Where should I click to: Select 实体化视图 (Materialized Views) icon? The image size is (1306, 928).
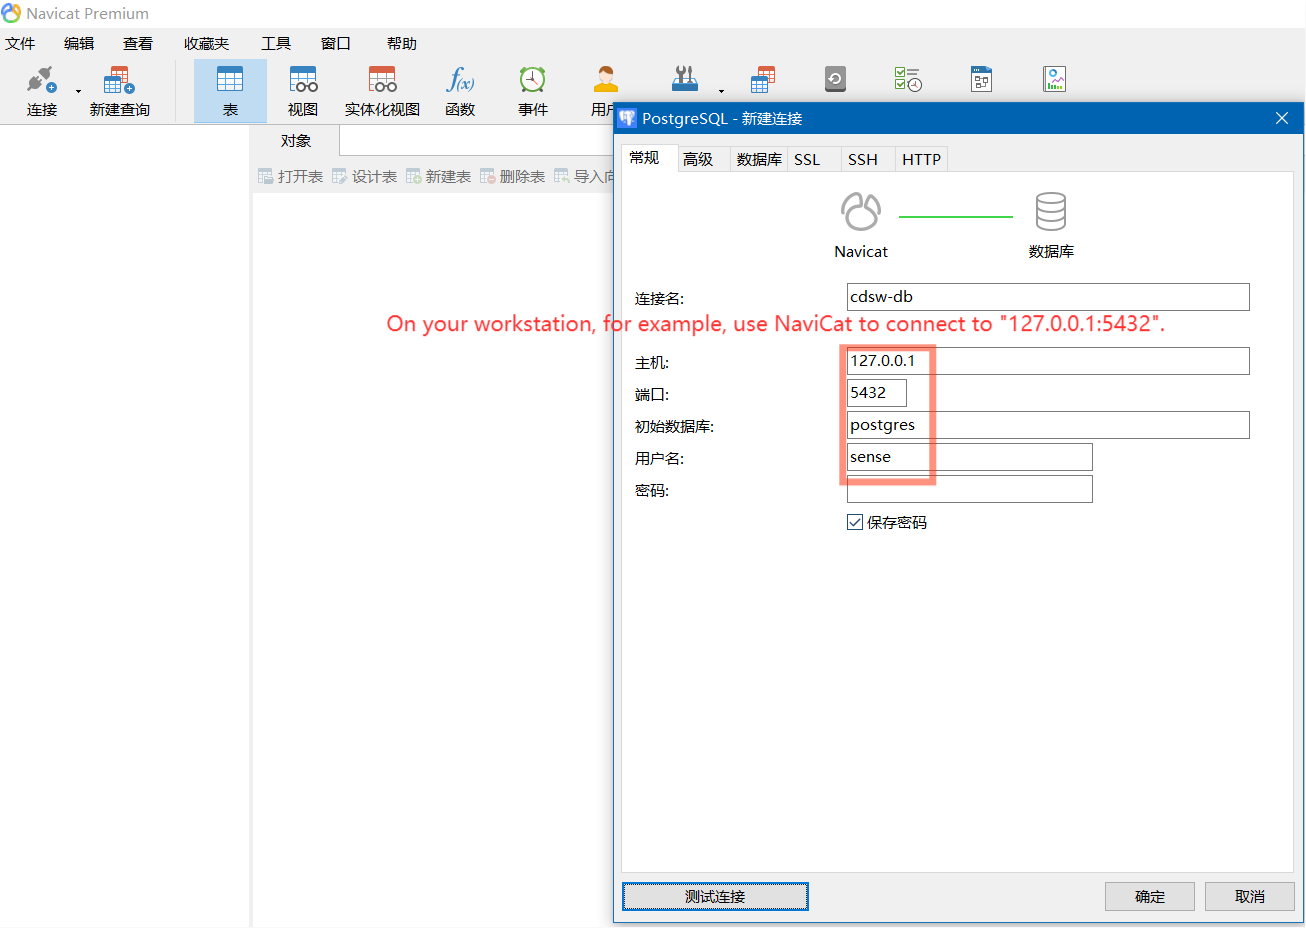[x=381, y=90]
